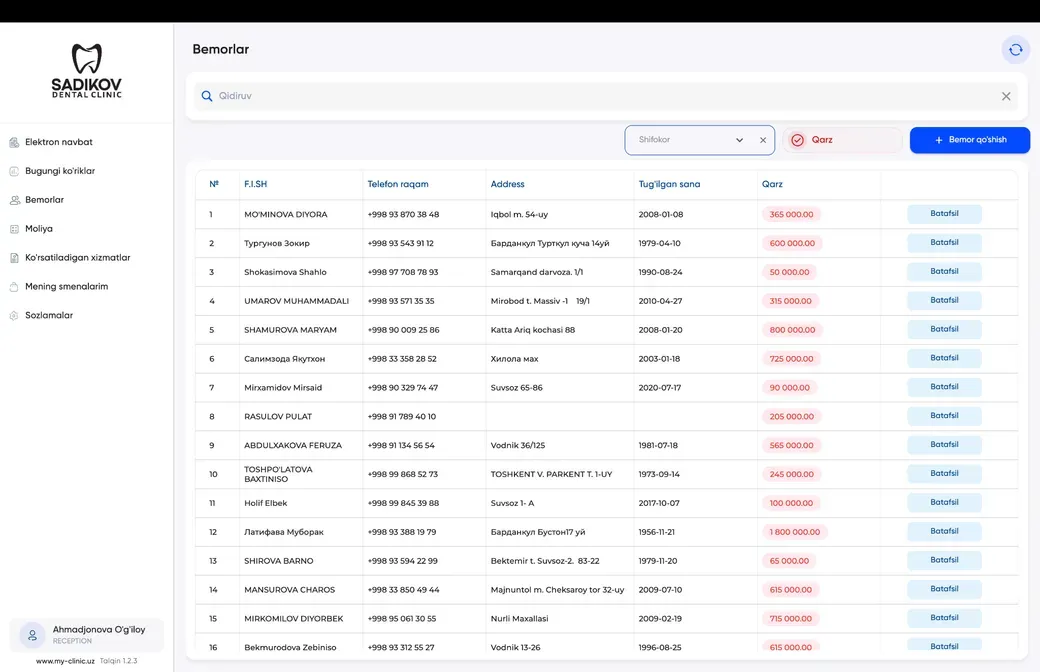Click the Elektron navbat sidebar icon

(x=14, y=143)
